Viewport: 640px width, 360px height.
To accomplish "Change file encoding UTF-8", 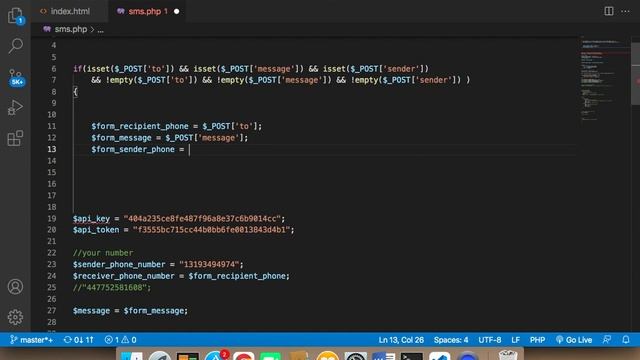I will tap(490, 340).
